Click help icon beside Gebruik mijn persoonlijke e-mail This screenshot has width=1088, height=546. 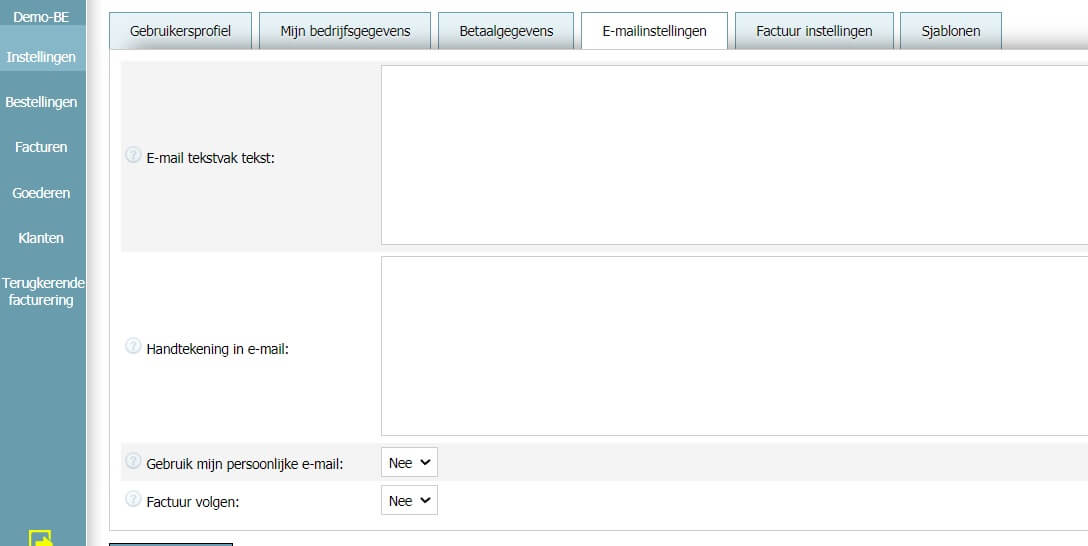133,461
